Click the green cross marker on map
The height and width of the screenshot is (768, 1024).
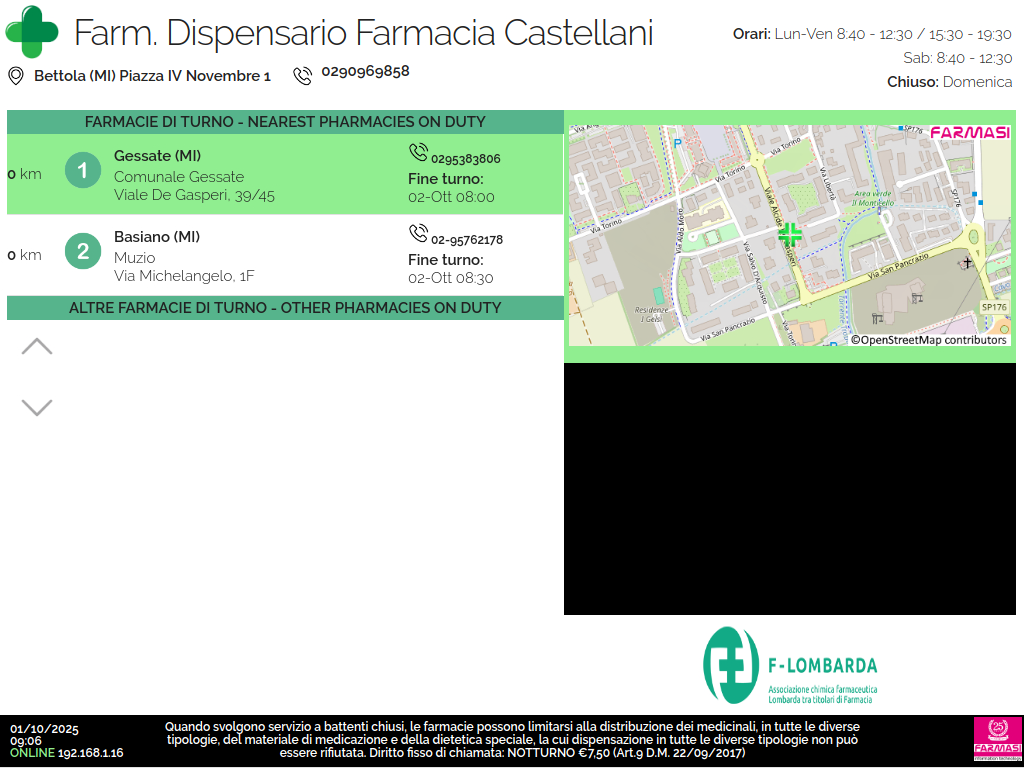[790, 235]
